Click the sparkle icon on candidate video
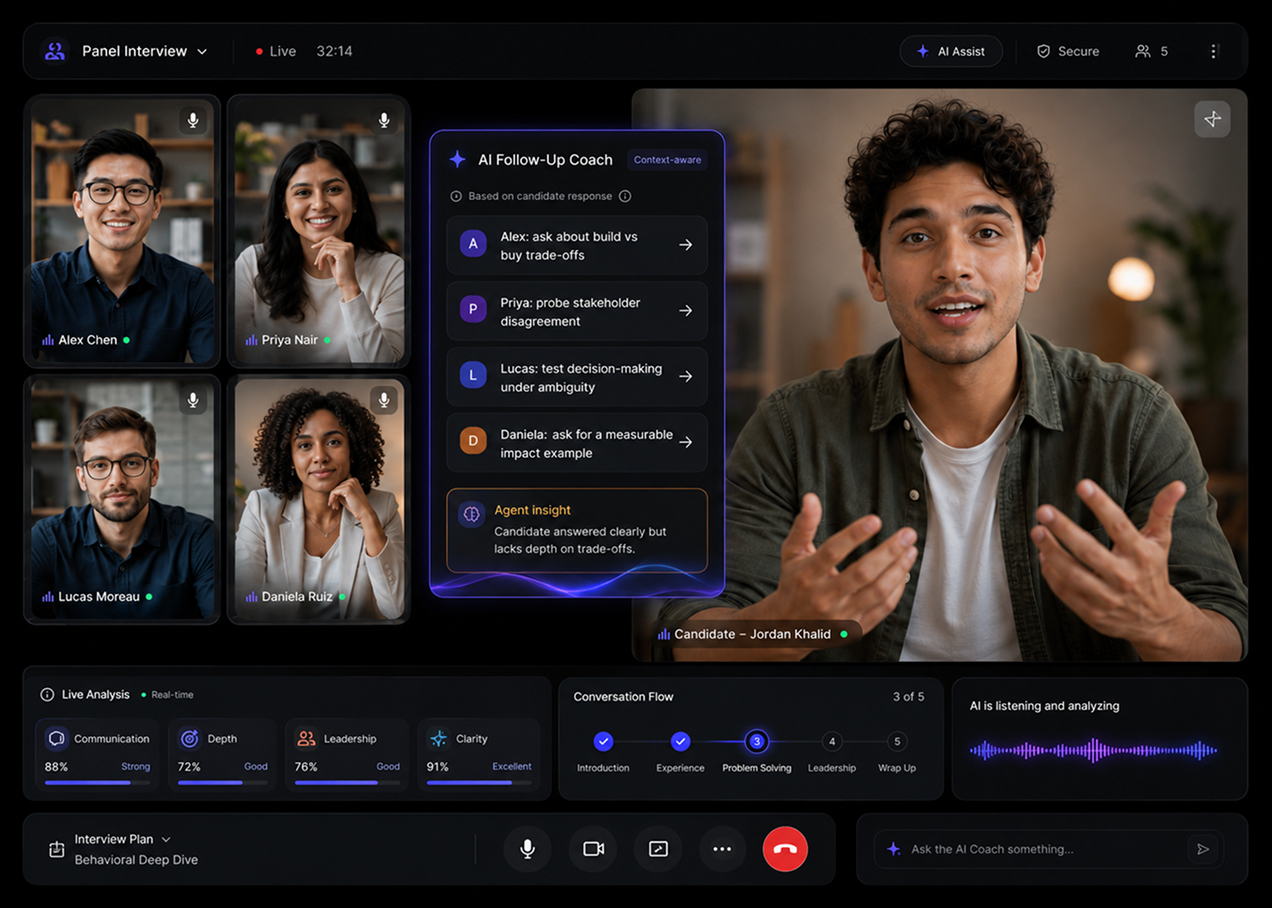 coord(1212,119)
